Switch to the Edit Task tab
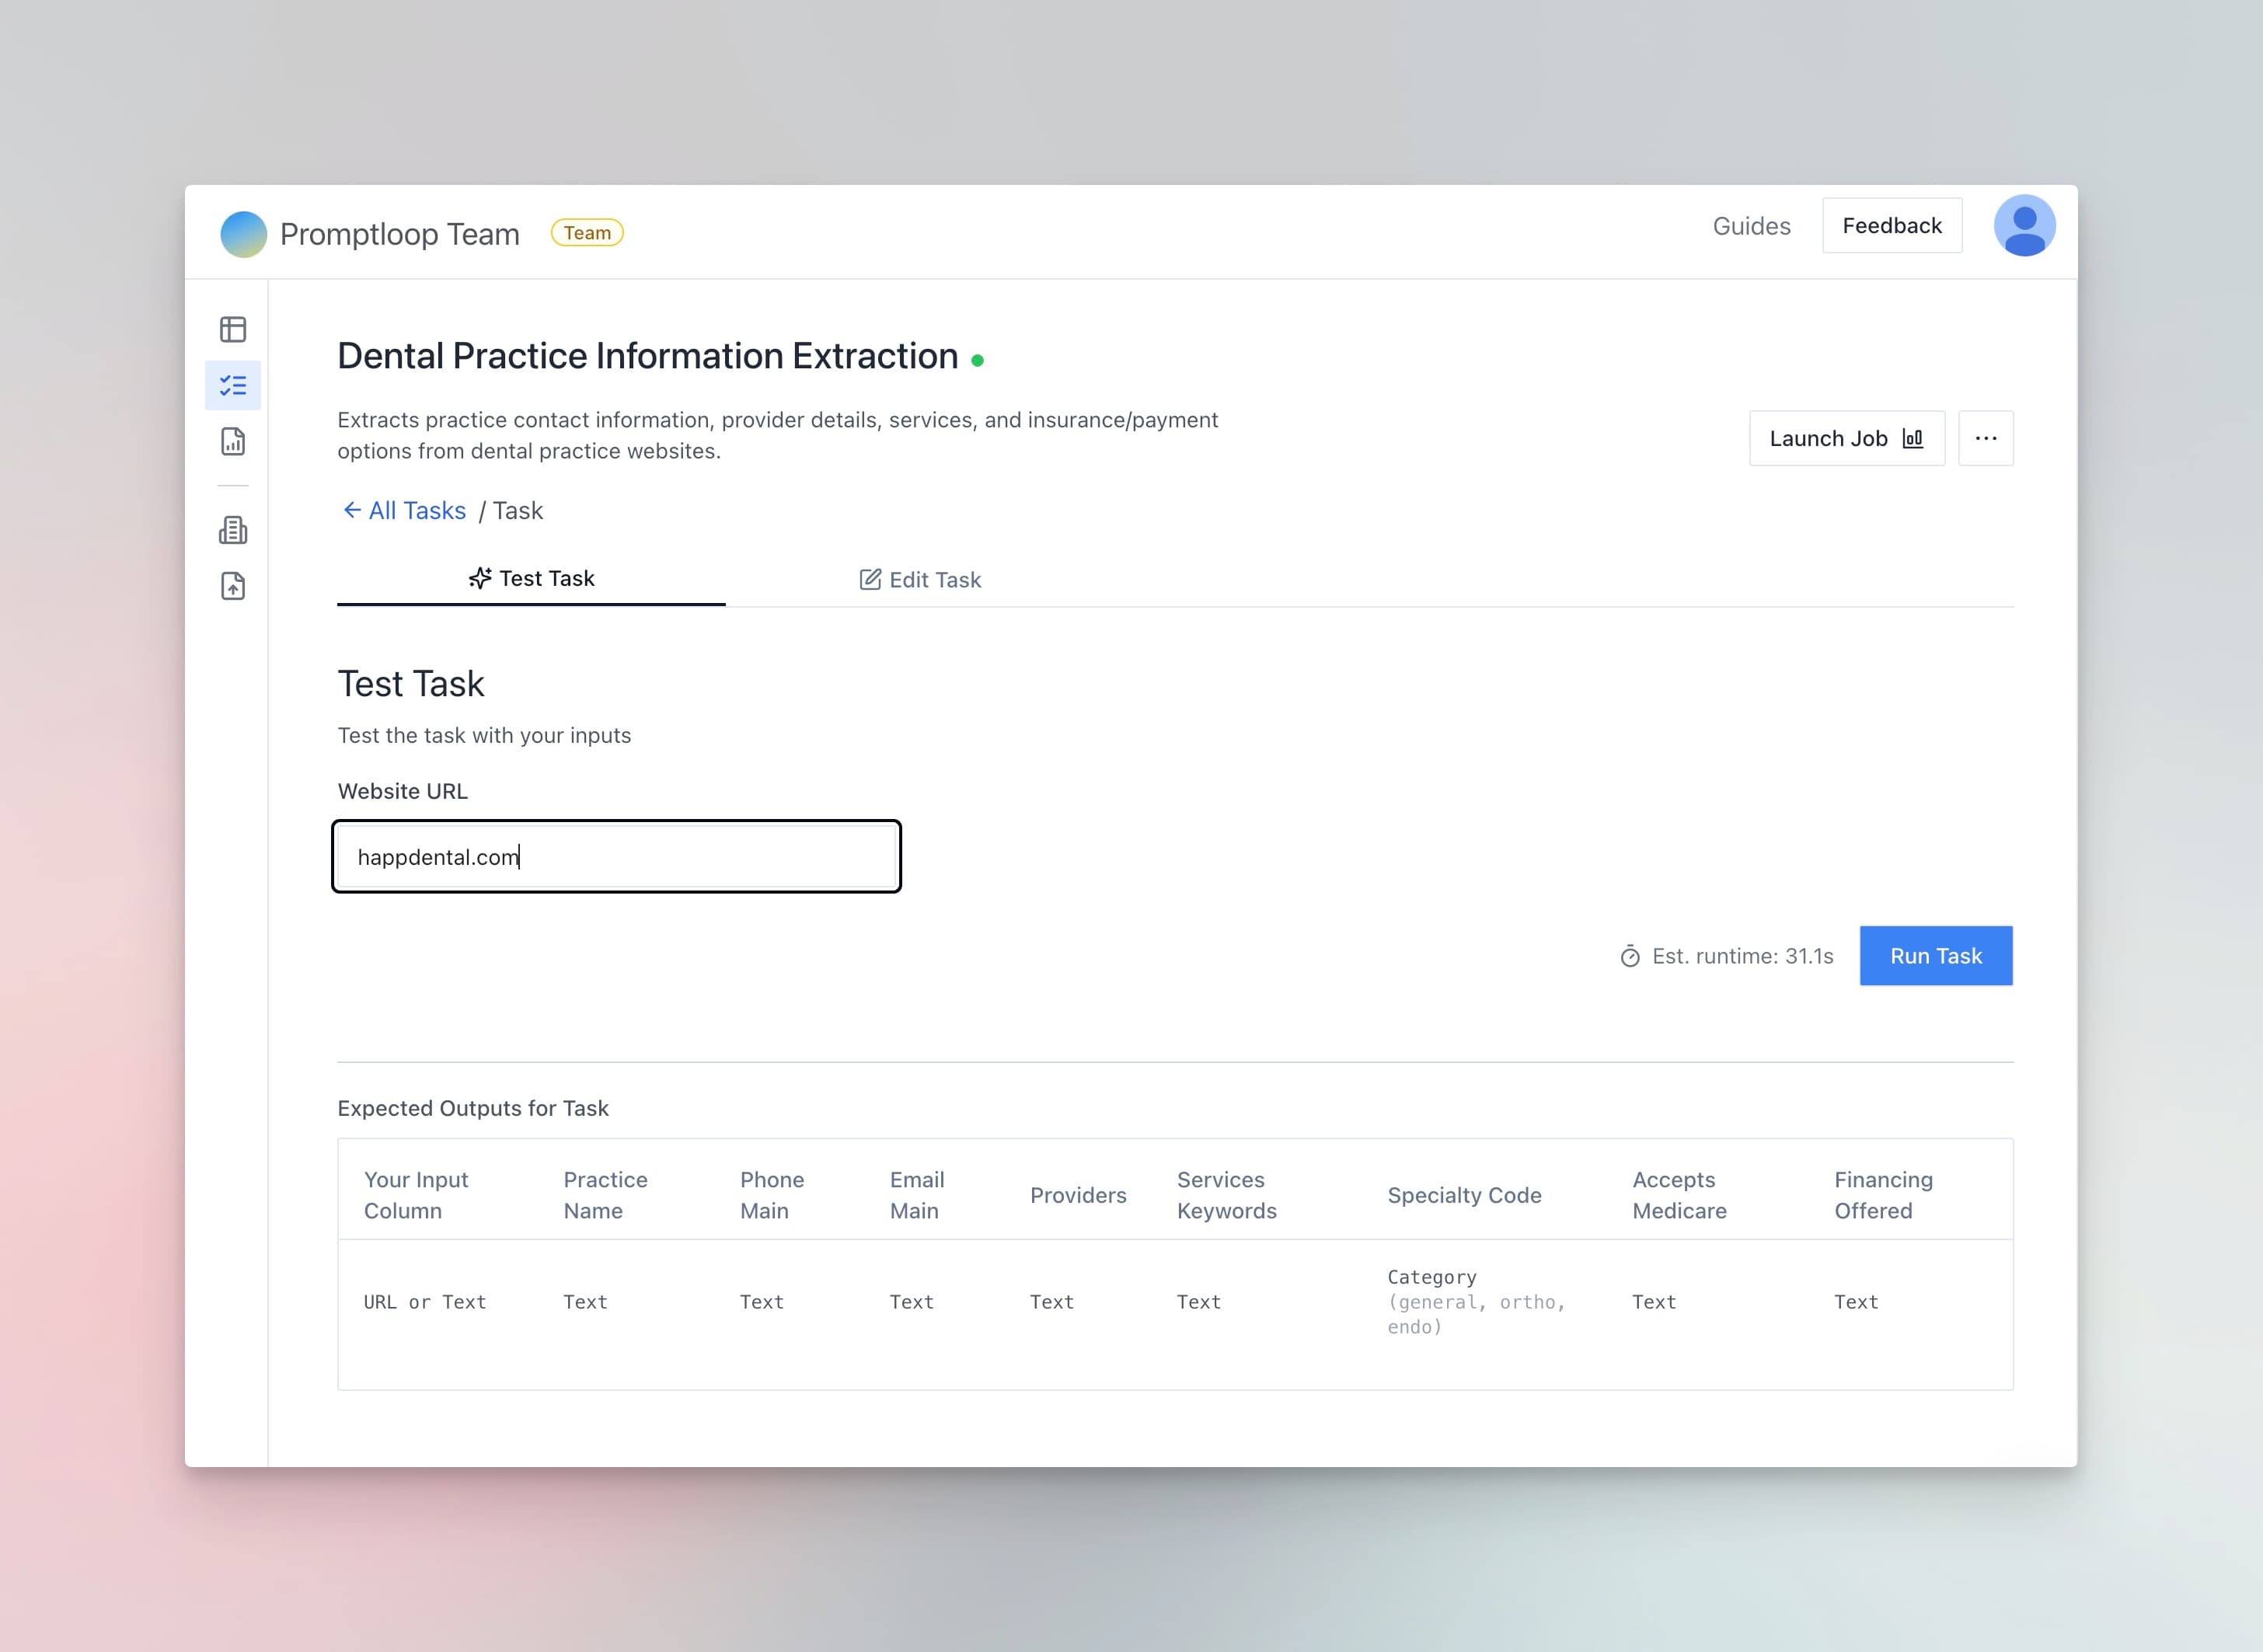2263x1652 pixels. [920, 580]
